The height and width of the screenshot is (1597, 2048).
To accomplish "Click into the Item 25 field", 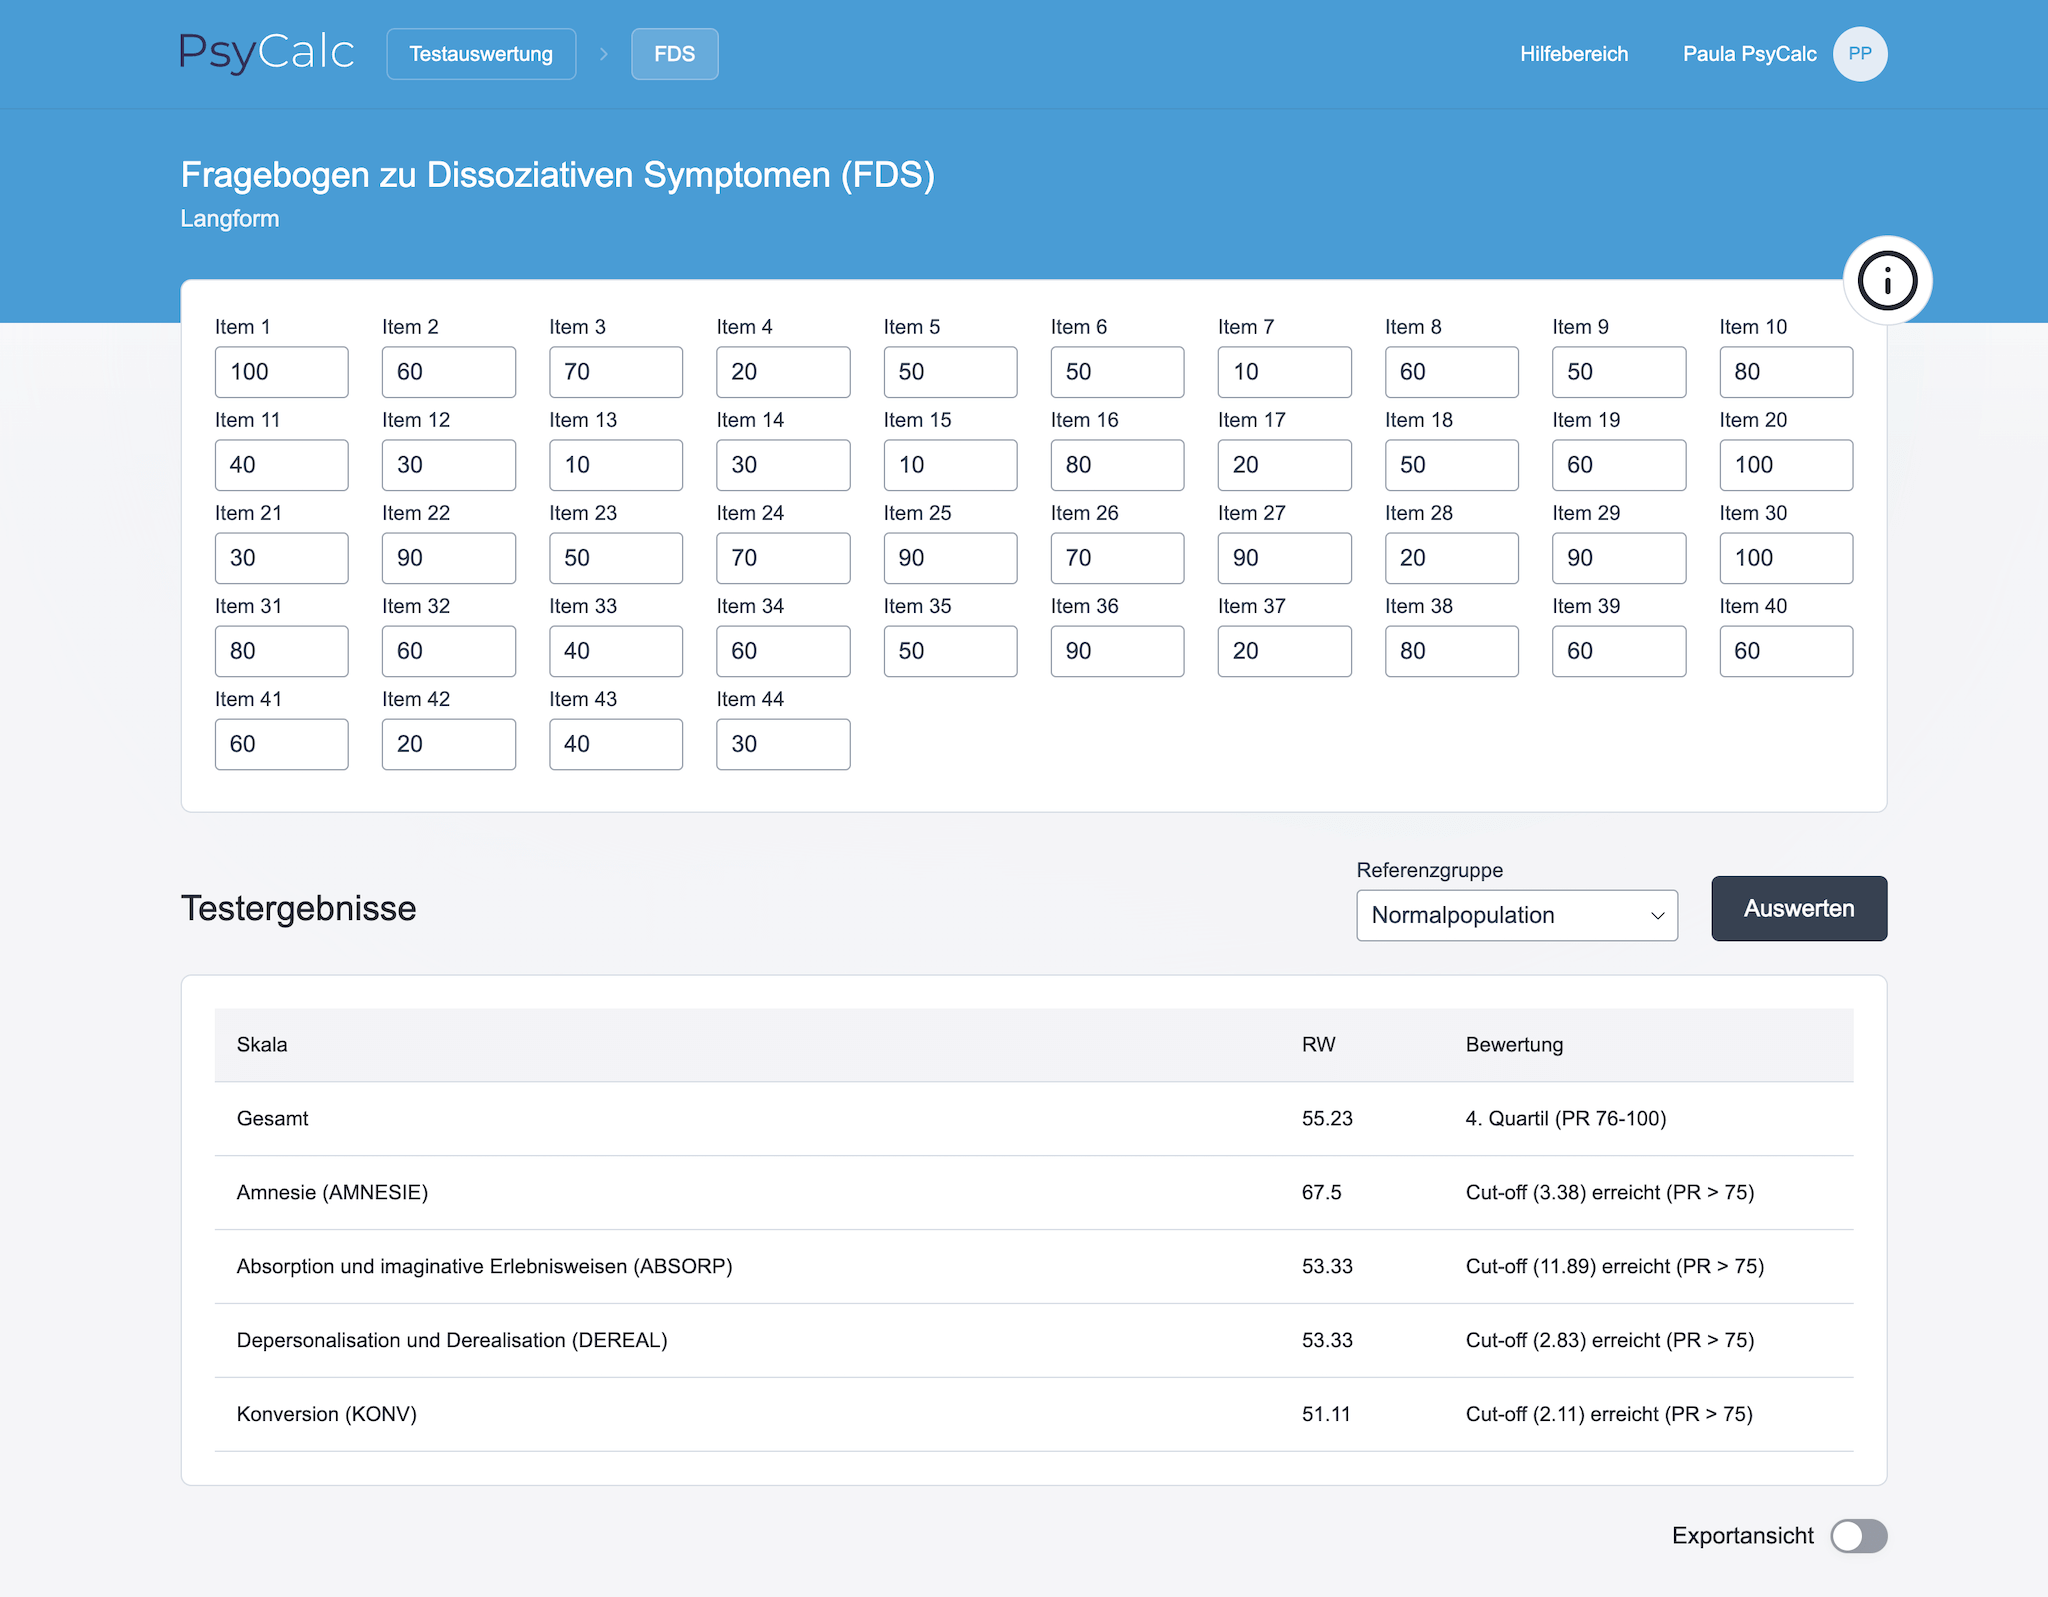I will coord(950,558).
